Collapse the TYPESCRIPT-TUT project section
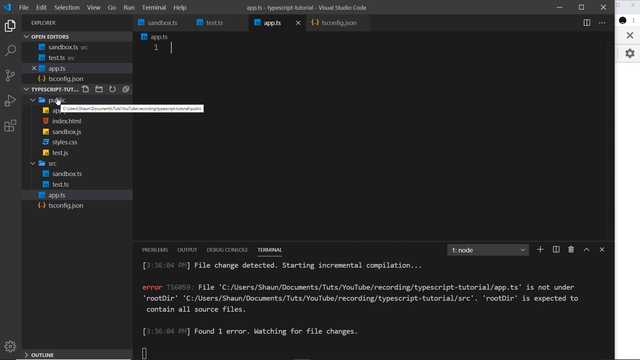The image size is (640, 360). [27, 89]
